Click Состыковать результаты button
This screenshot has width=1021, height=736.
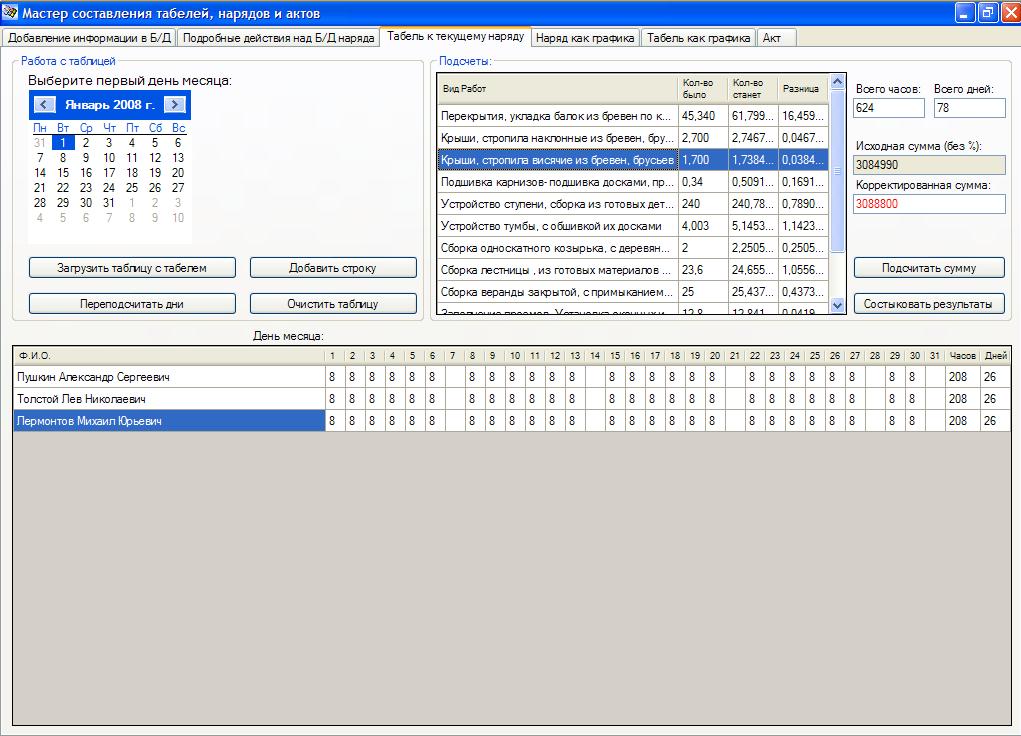(x=929, y=304)
